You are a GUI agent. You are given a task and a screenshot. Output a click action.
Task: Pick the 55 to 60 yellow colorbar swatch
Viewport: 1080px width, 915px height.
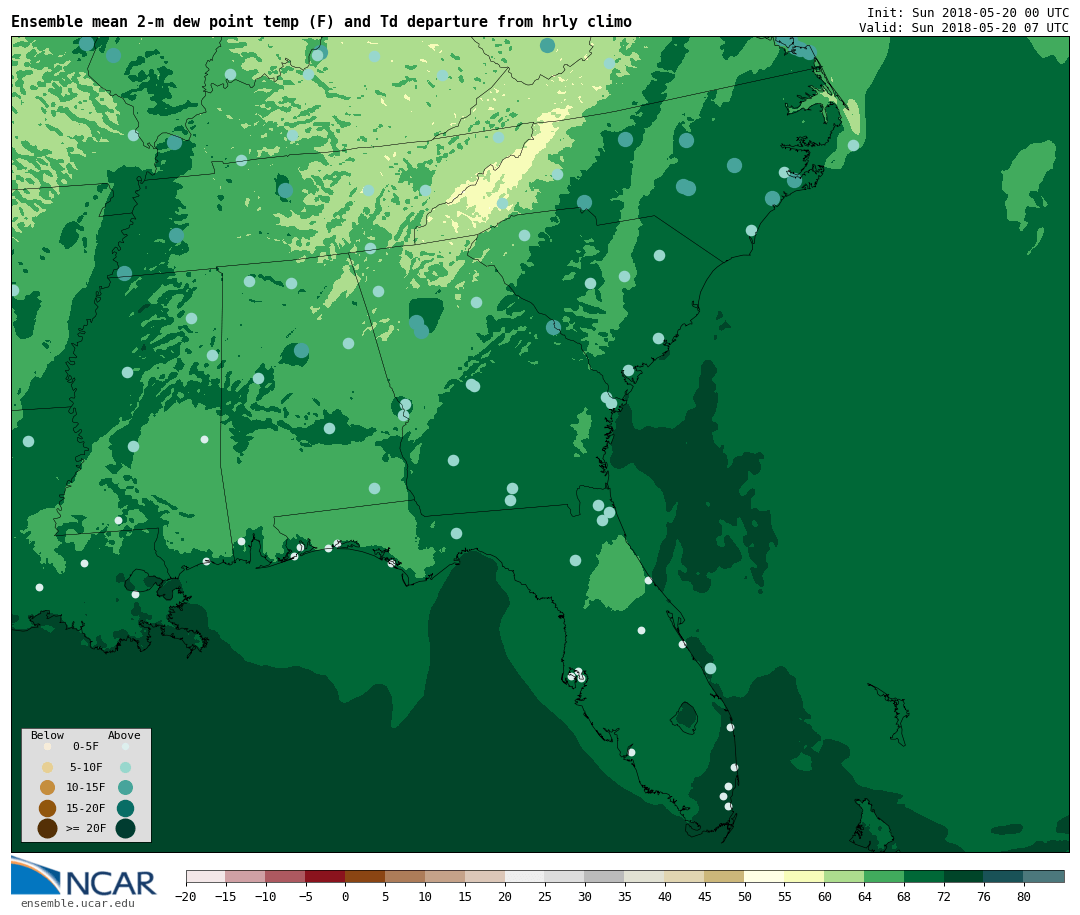click(x=805, y=876)
